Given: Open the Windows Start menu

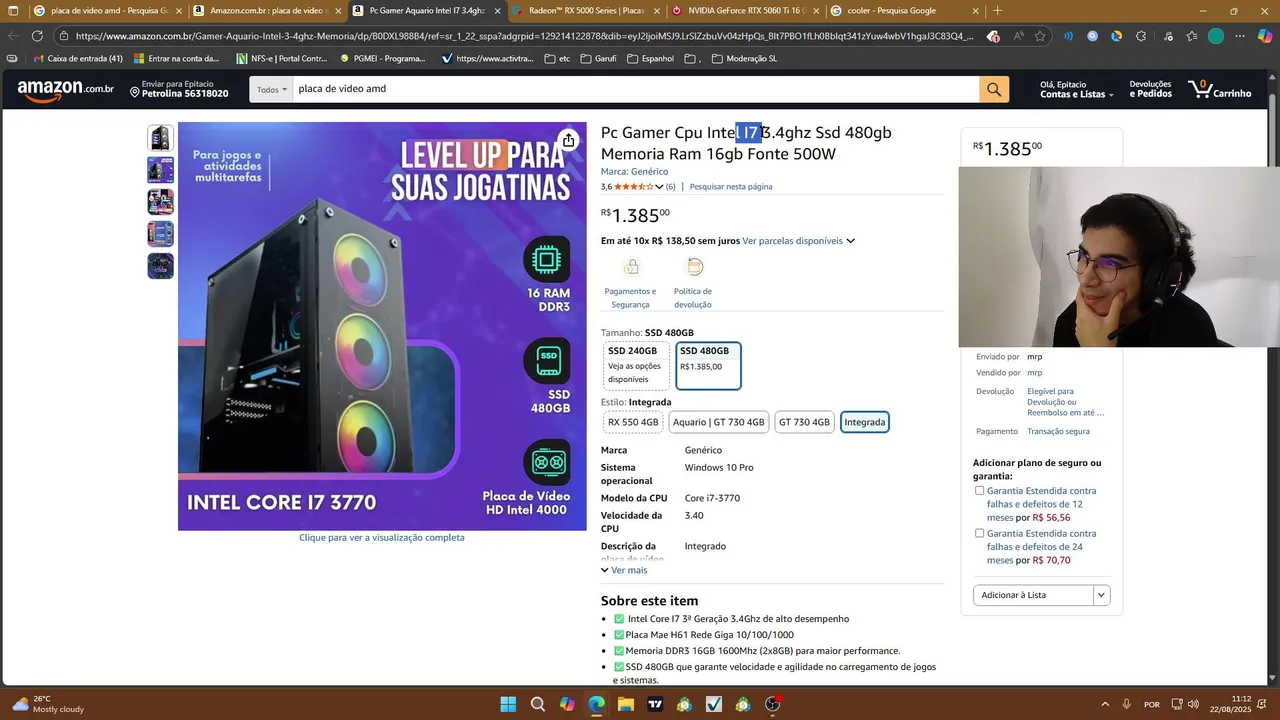Looking at the screenshot, I should click(x=508, y=704).
